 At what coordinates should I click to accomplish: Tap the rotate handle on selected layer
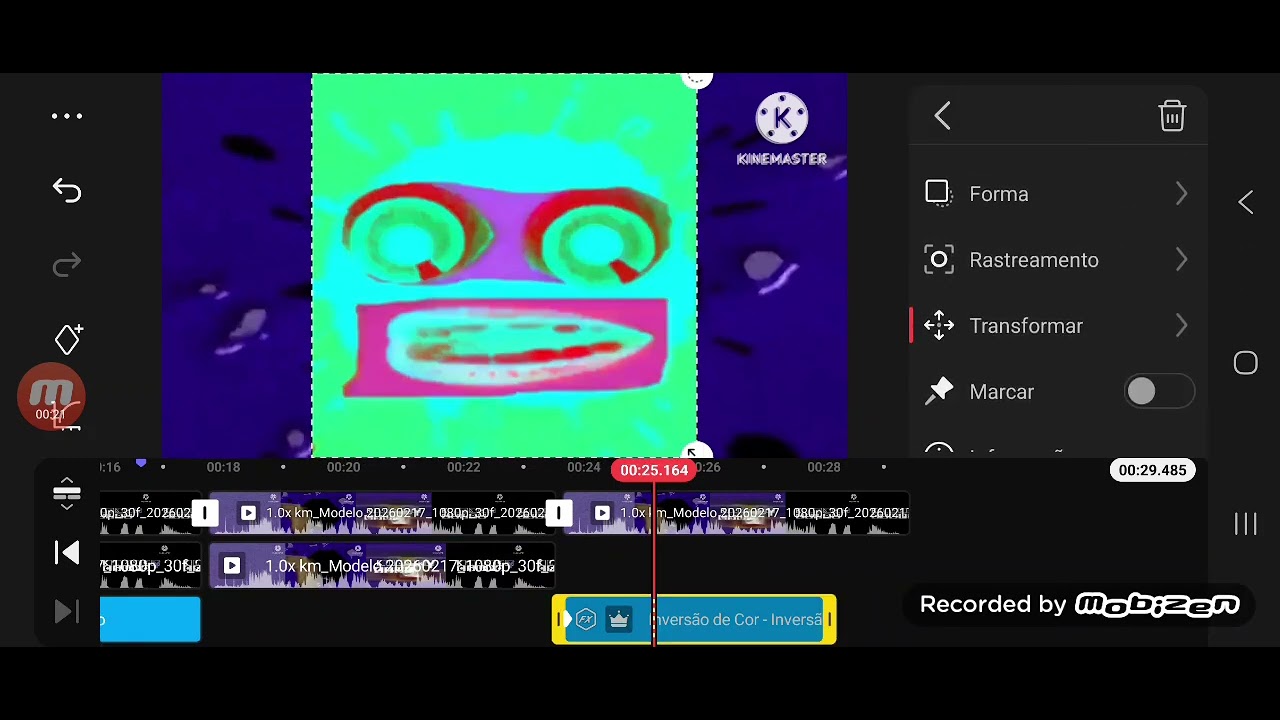pos(697,78)
